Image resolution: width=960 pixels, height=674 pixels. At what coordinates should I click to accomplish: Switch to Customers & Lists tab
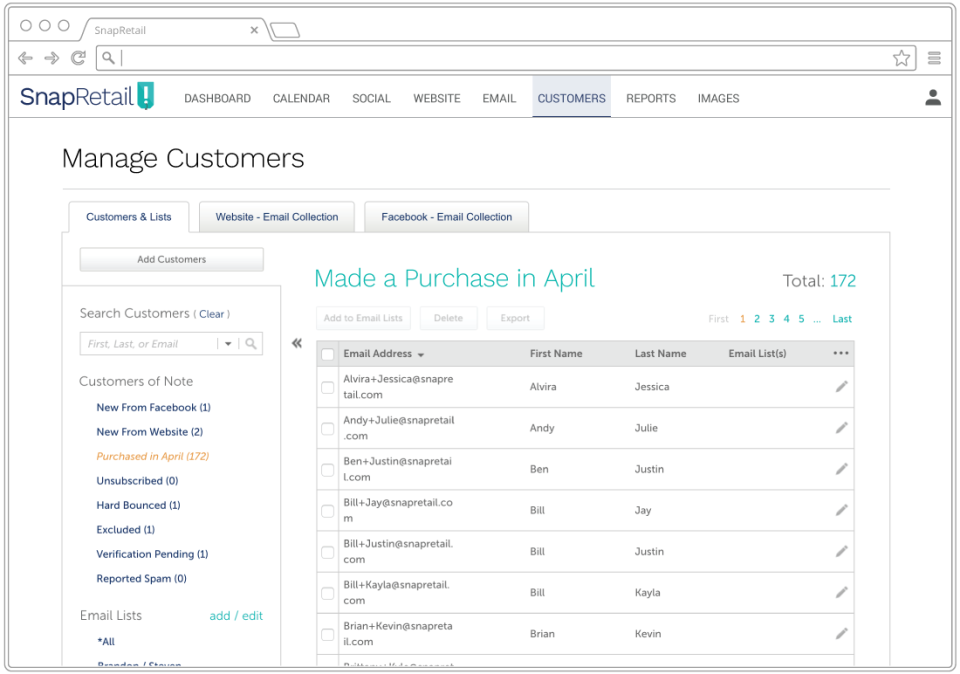[x=129, y=217]
